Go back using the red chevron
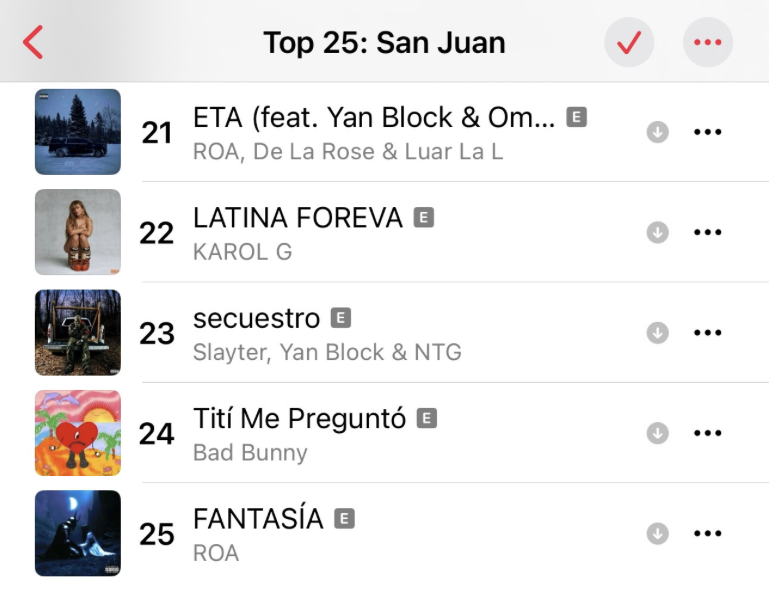 (x=33, y=42)
